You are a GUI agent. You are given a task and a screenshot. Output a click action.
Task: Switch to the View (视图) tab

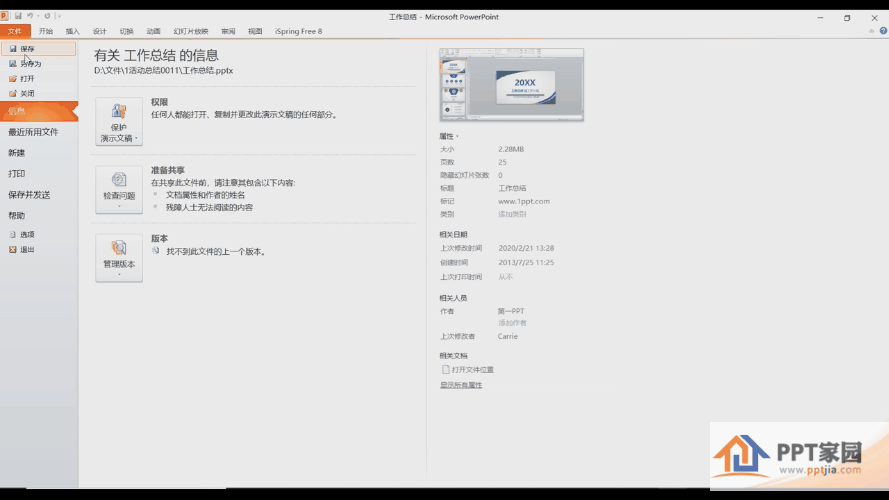tap(255, 31)
